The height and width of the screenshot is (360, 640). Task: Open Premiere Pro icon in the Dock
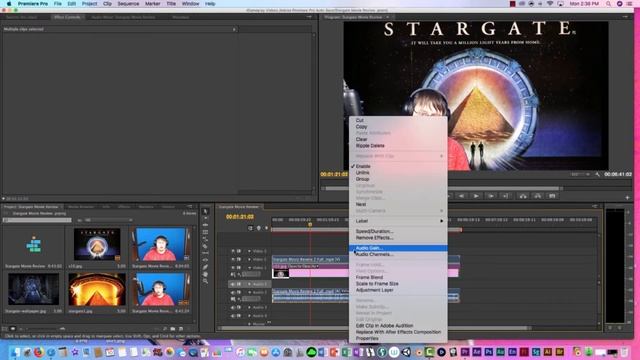pyautogui.click(x=465, y=352)
